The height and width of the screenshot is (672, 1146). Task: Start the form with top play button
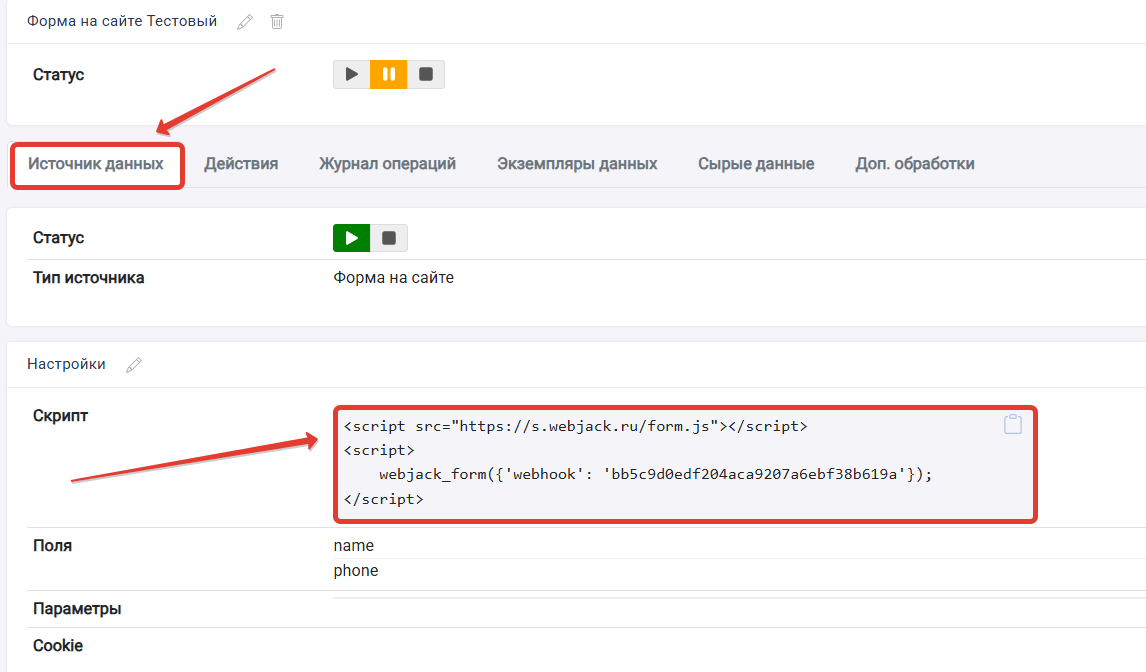pyautogui.click(x=352, y=75)
